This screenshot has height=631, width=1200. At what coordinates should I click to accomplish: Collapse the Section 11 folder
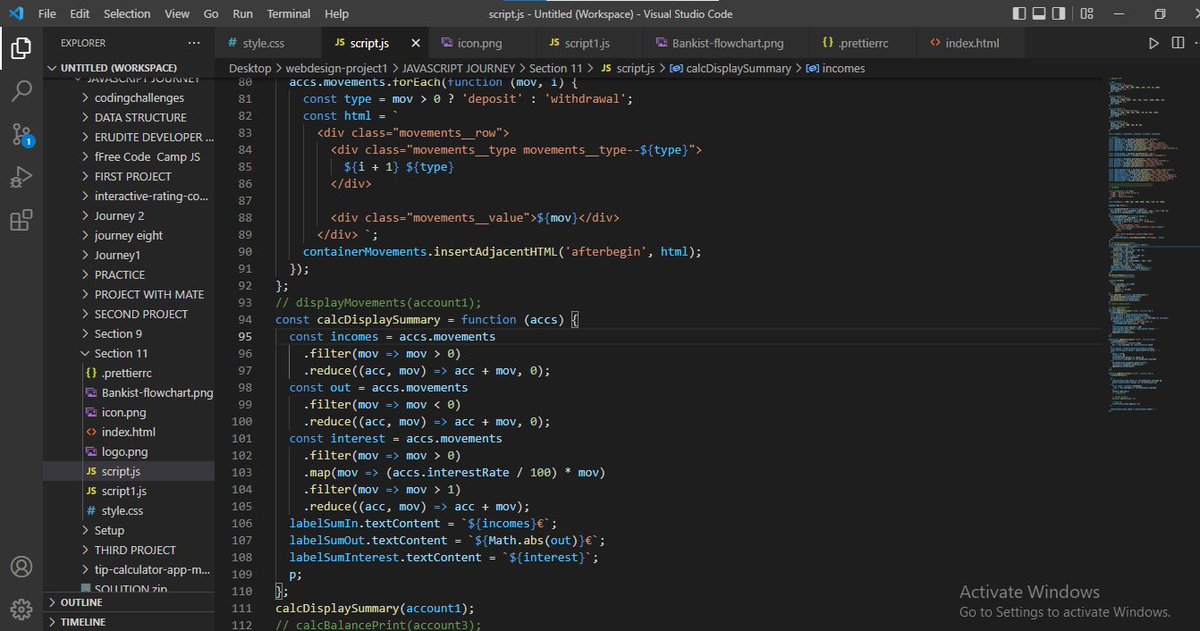click(121, 353)
